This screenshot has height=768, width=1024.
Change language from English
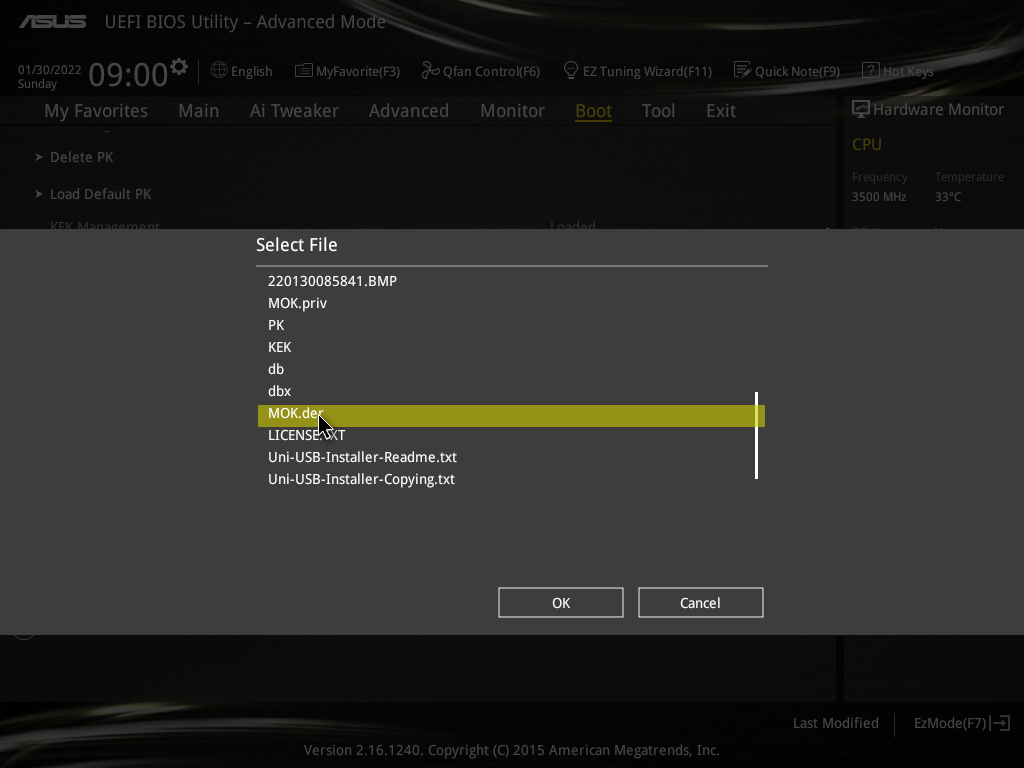coord(251,71)
